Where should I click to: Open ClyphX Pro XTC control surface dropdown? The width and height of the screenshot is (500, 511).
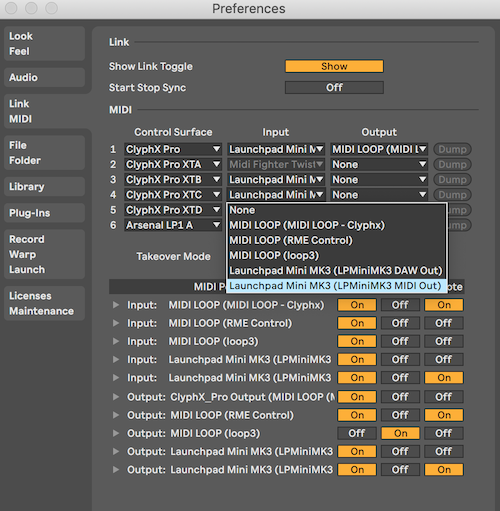tap(173, 195)
